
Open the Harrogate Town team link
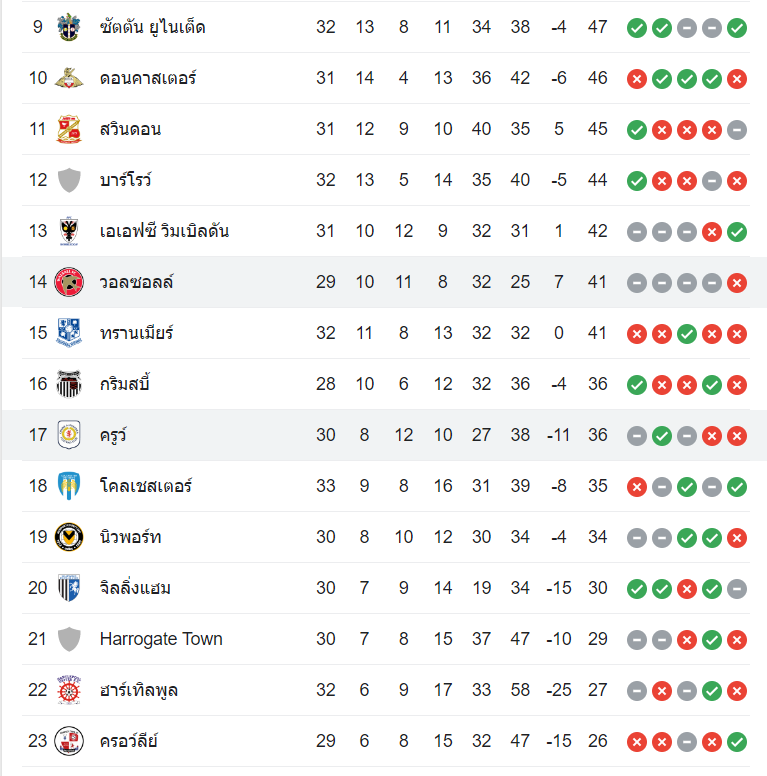tap(161, 639)
